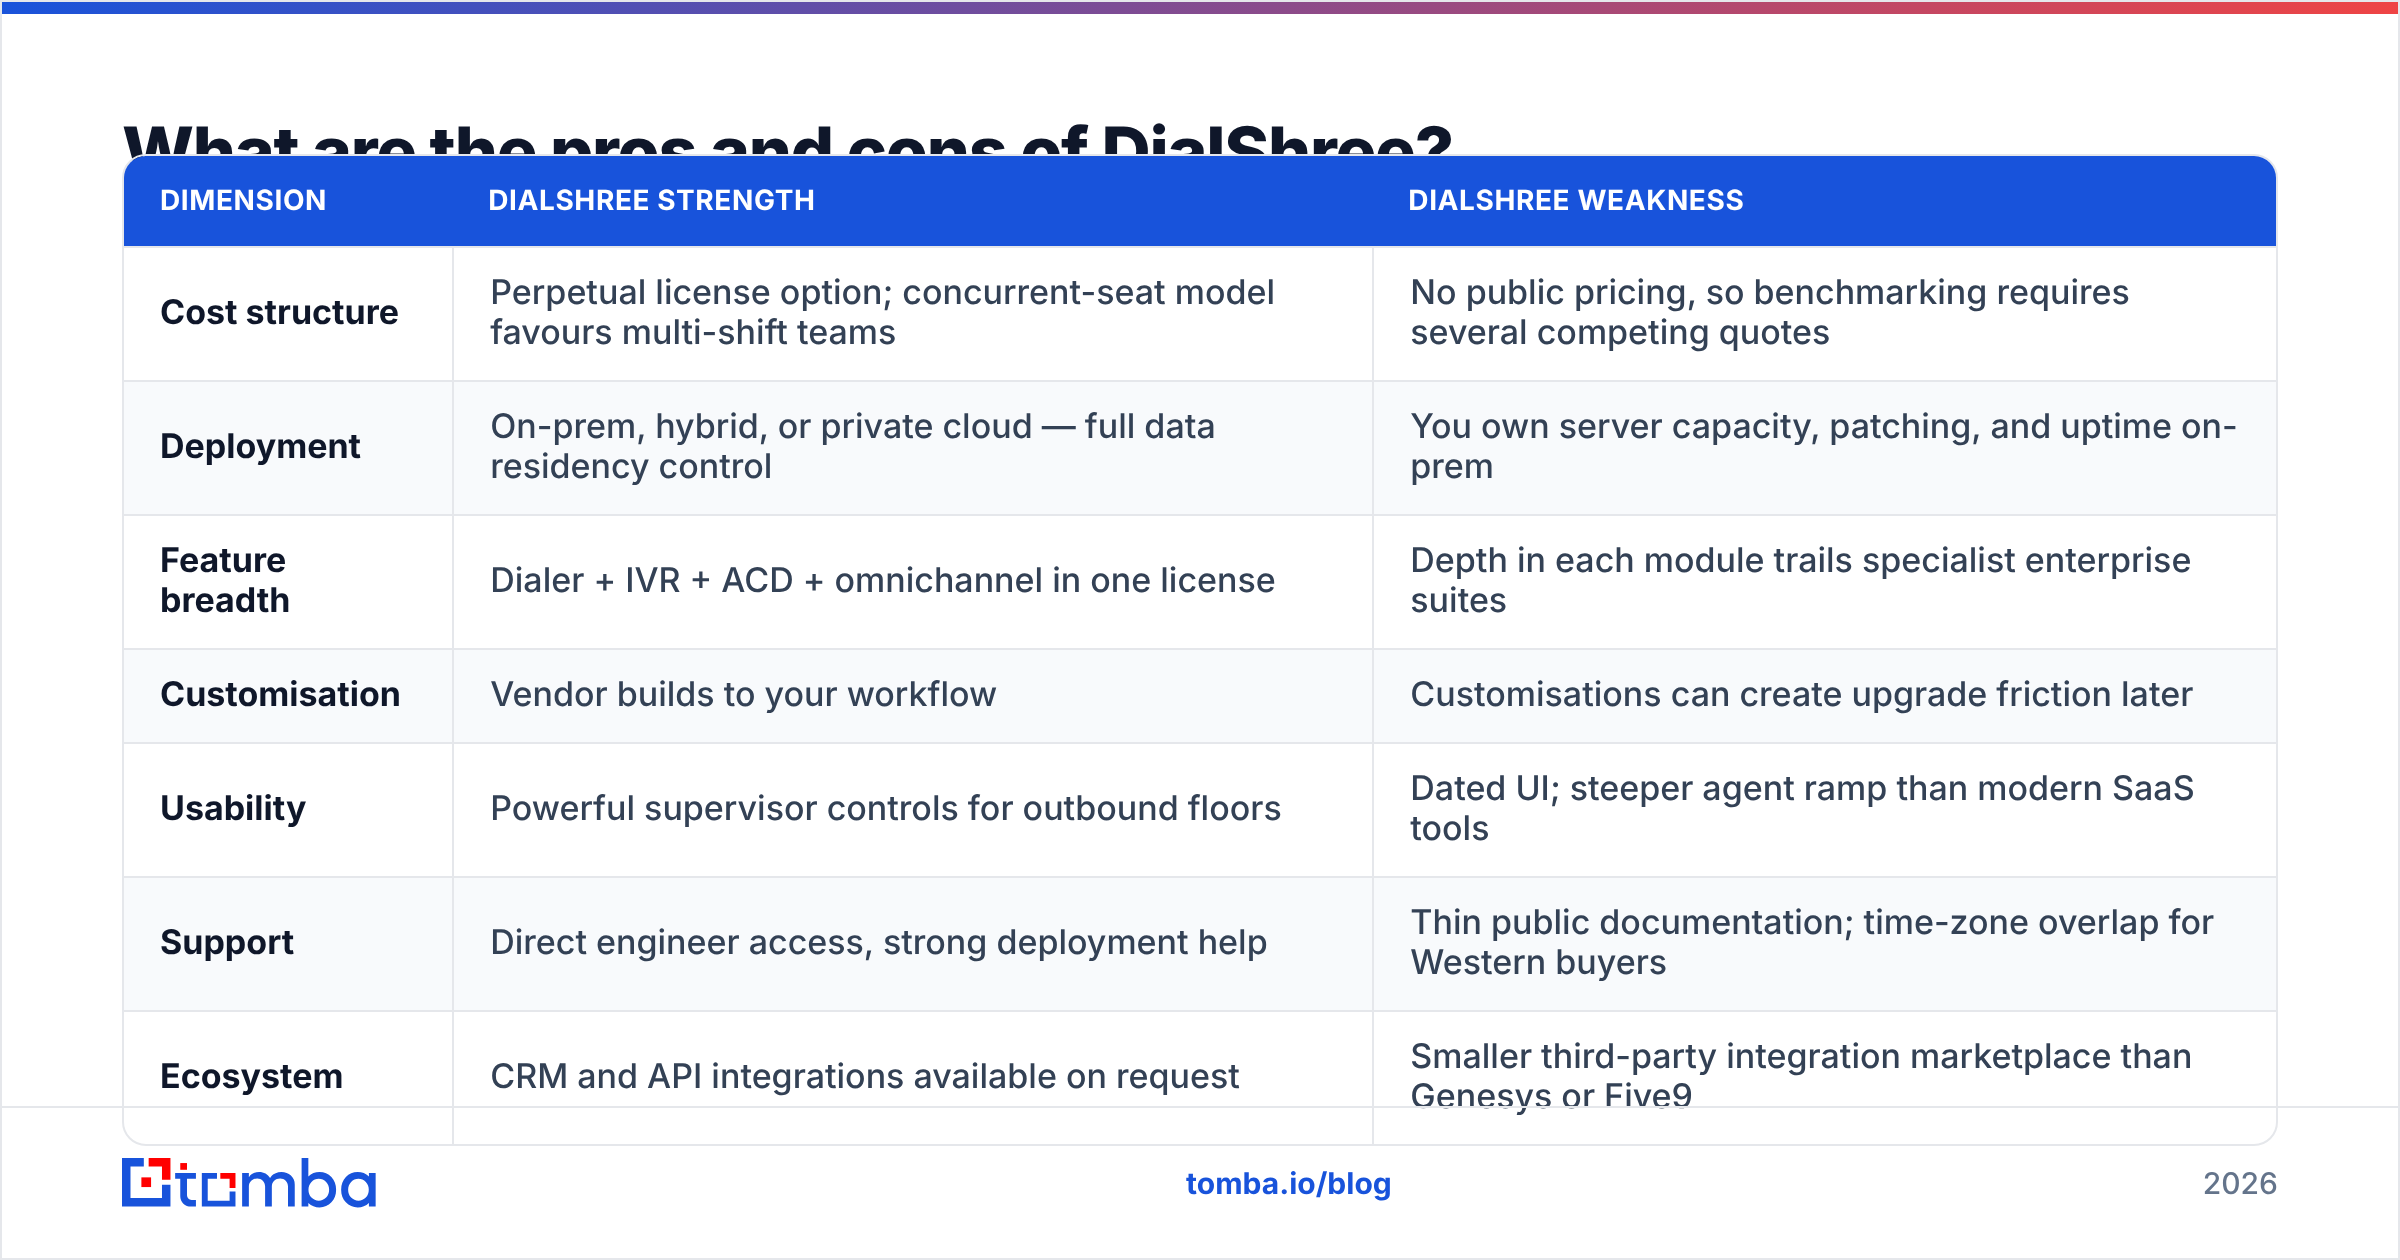Select the "Deployment" row label
Viewport: 2400px width, 1260px height.
260,446
